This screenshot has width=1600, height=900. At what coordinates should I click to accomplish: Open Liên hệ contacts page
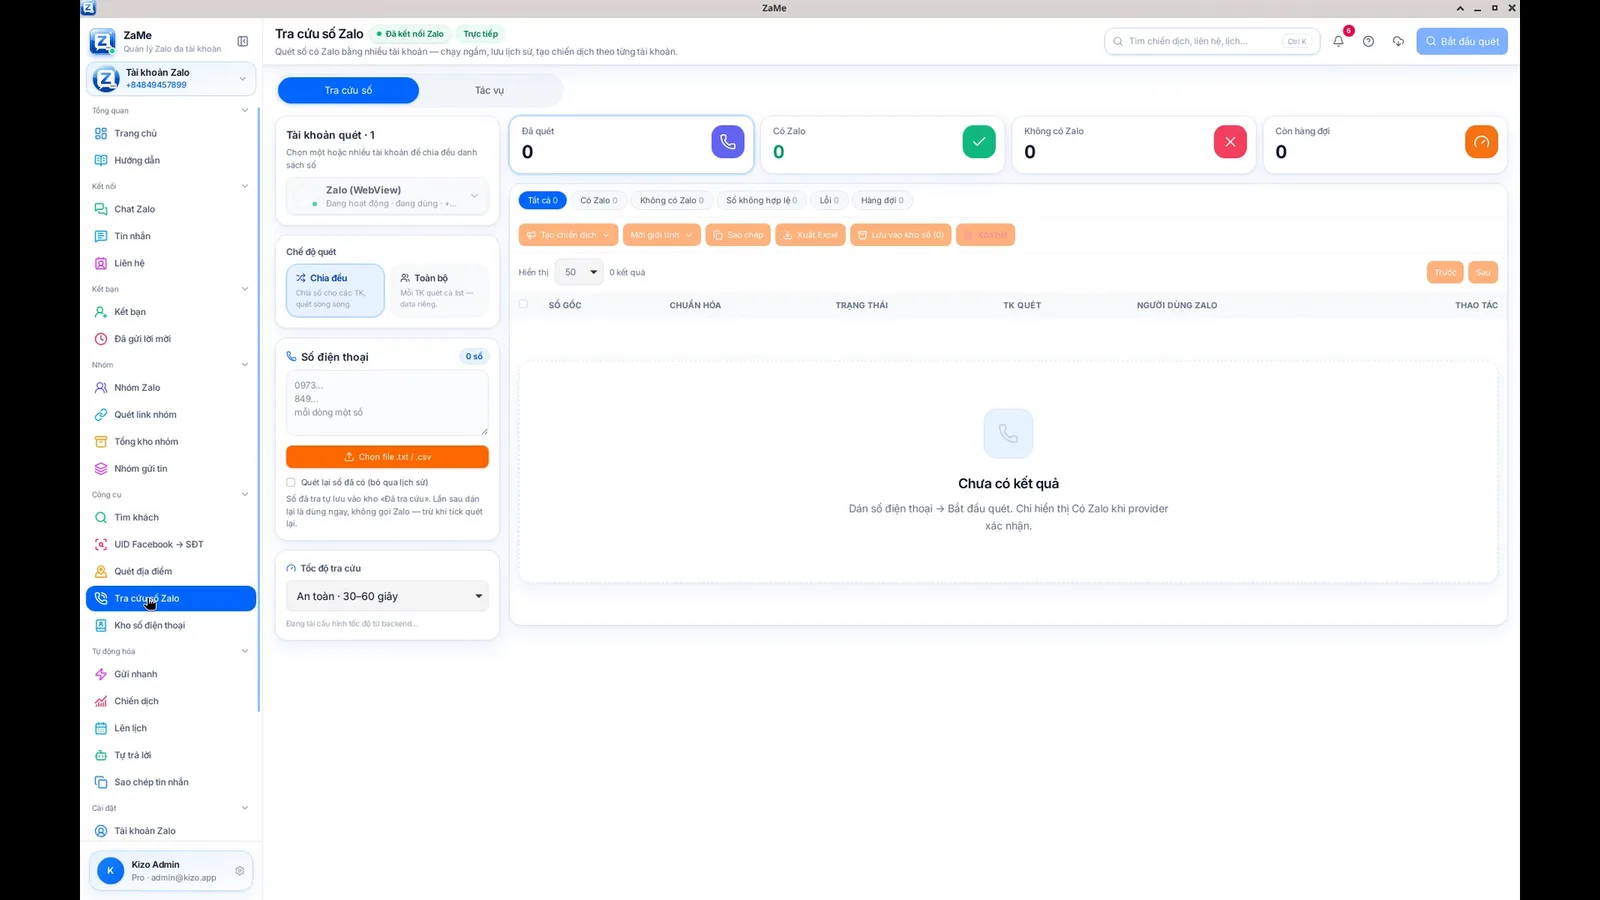click(x=171, y=263)
